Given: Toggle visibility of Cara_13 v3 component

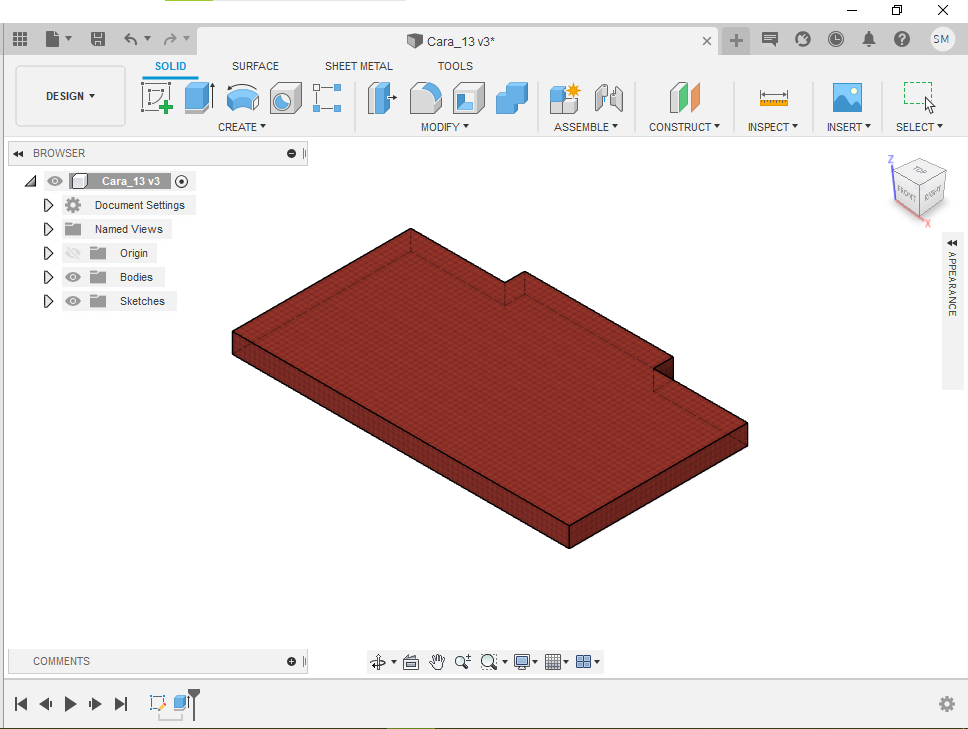Looking at the screenshot, I should [x=55, y=181].
